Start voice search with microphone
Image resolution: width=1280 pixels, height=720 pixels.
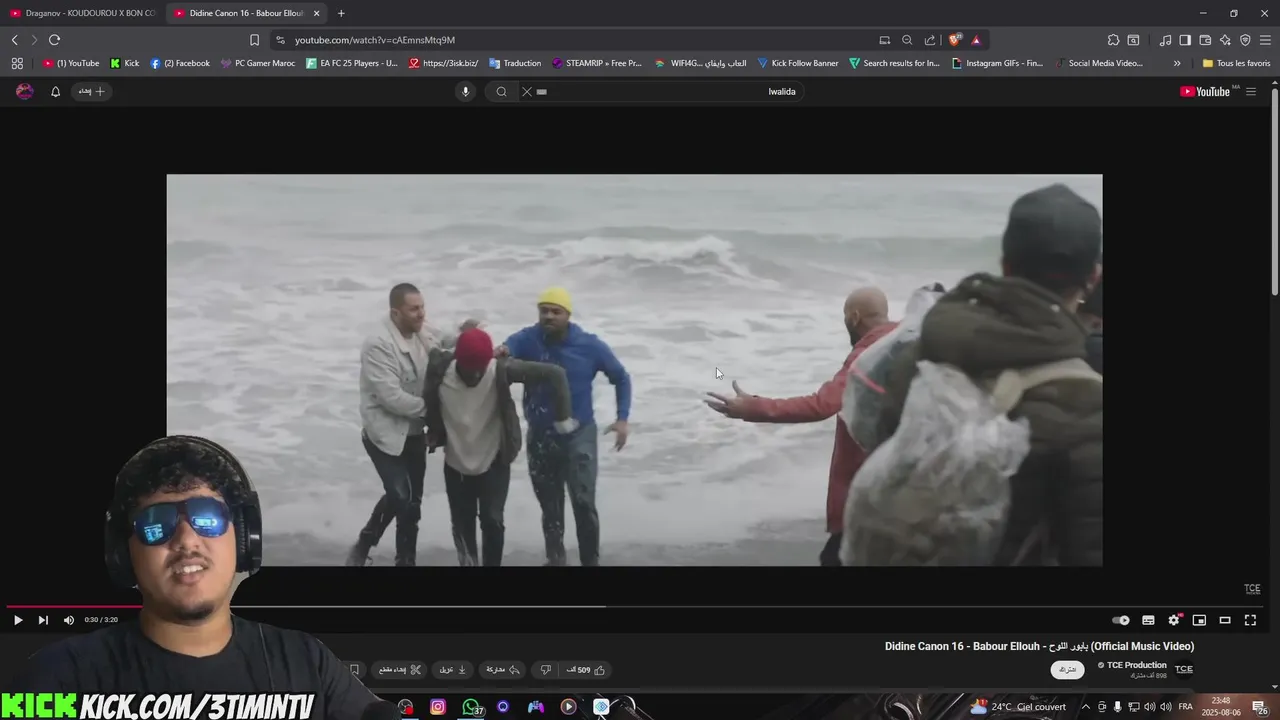point(465,91)
